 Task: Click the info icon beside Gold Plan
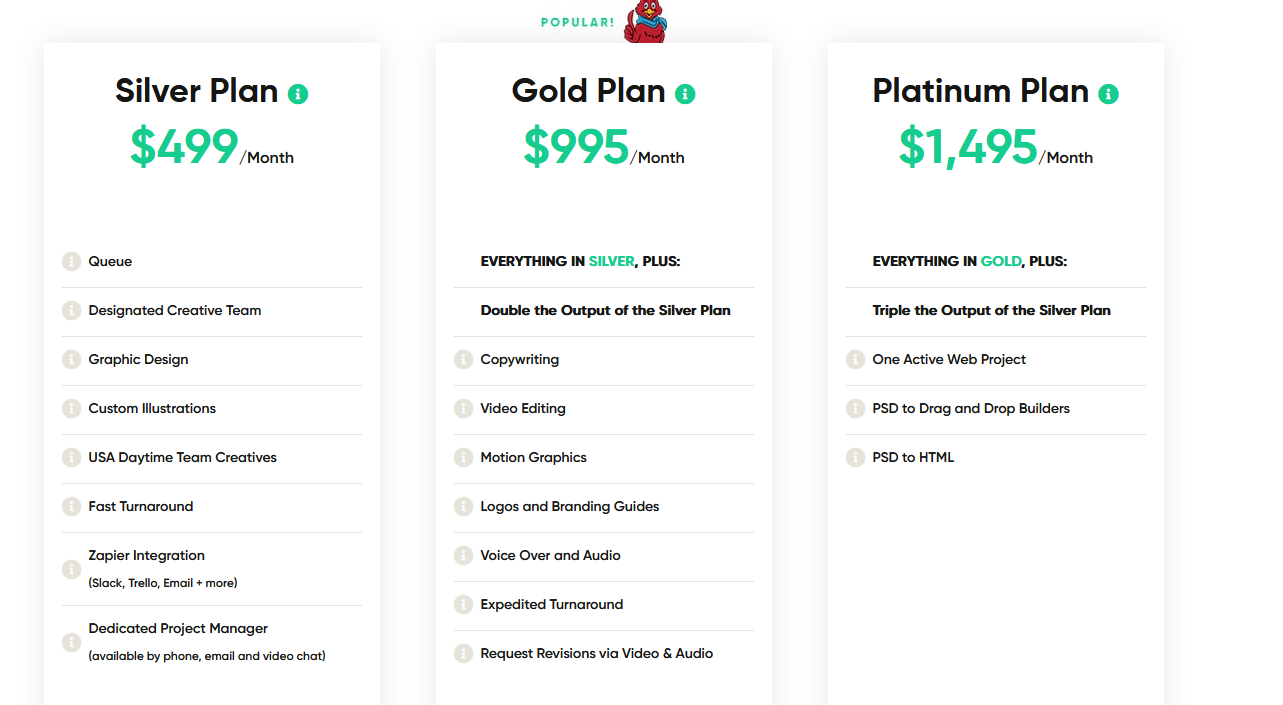click(685, 94)
